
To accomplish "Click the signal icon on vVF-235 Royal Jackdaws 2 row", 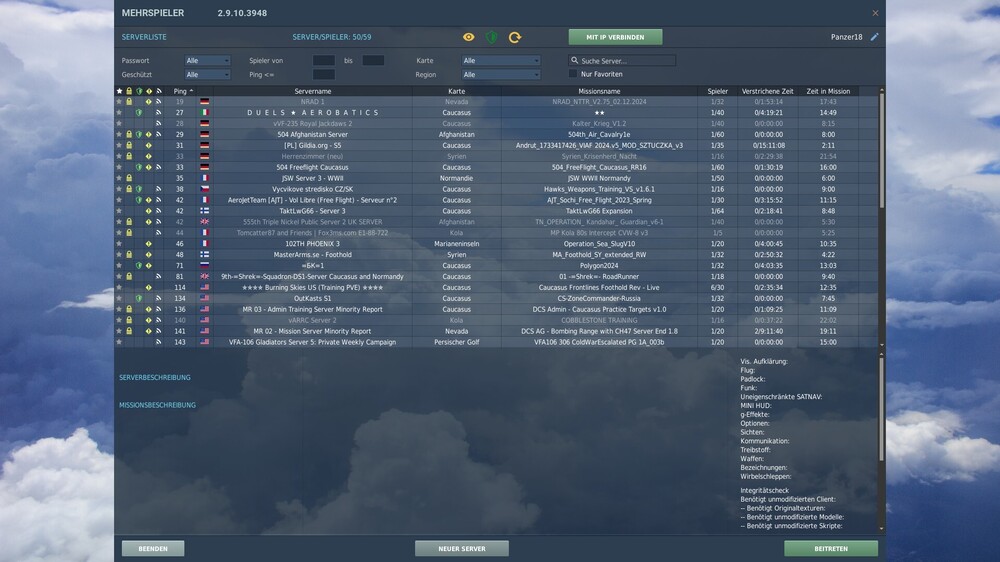I will point(159,123).
